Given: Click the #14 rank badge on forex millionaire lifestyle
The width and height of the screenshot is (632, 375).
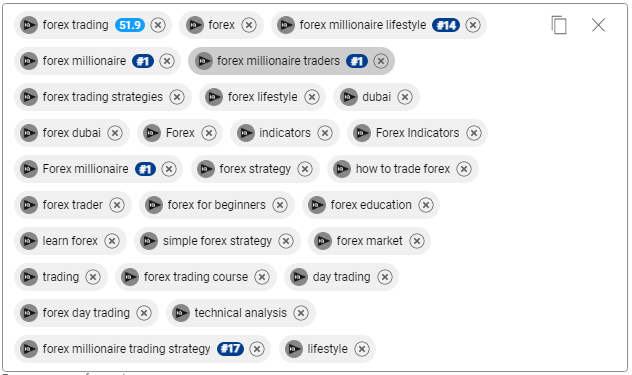Looking at the screenshot, I should coord(446,25).
